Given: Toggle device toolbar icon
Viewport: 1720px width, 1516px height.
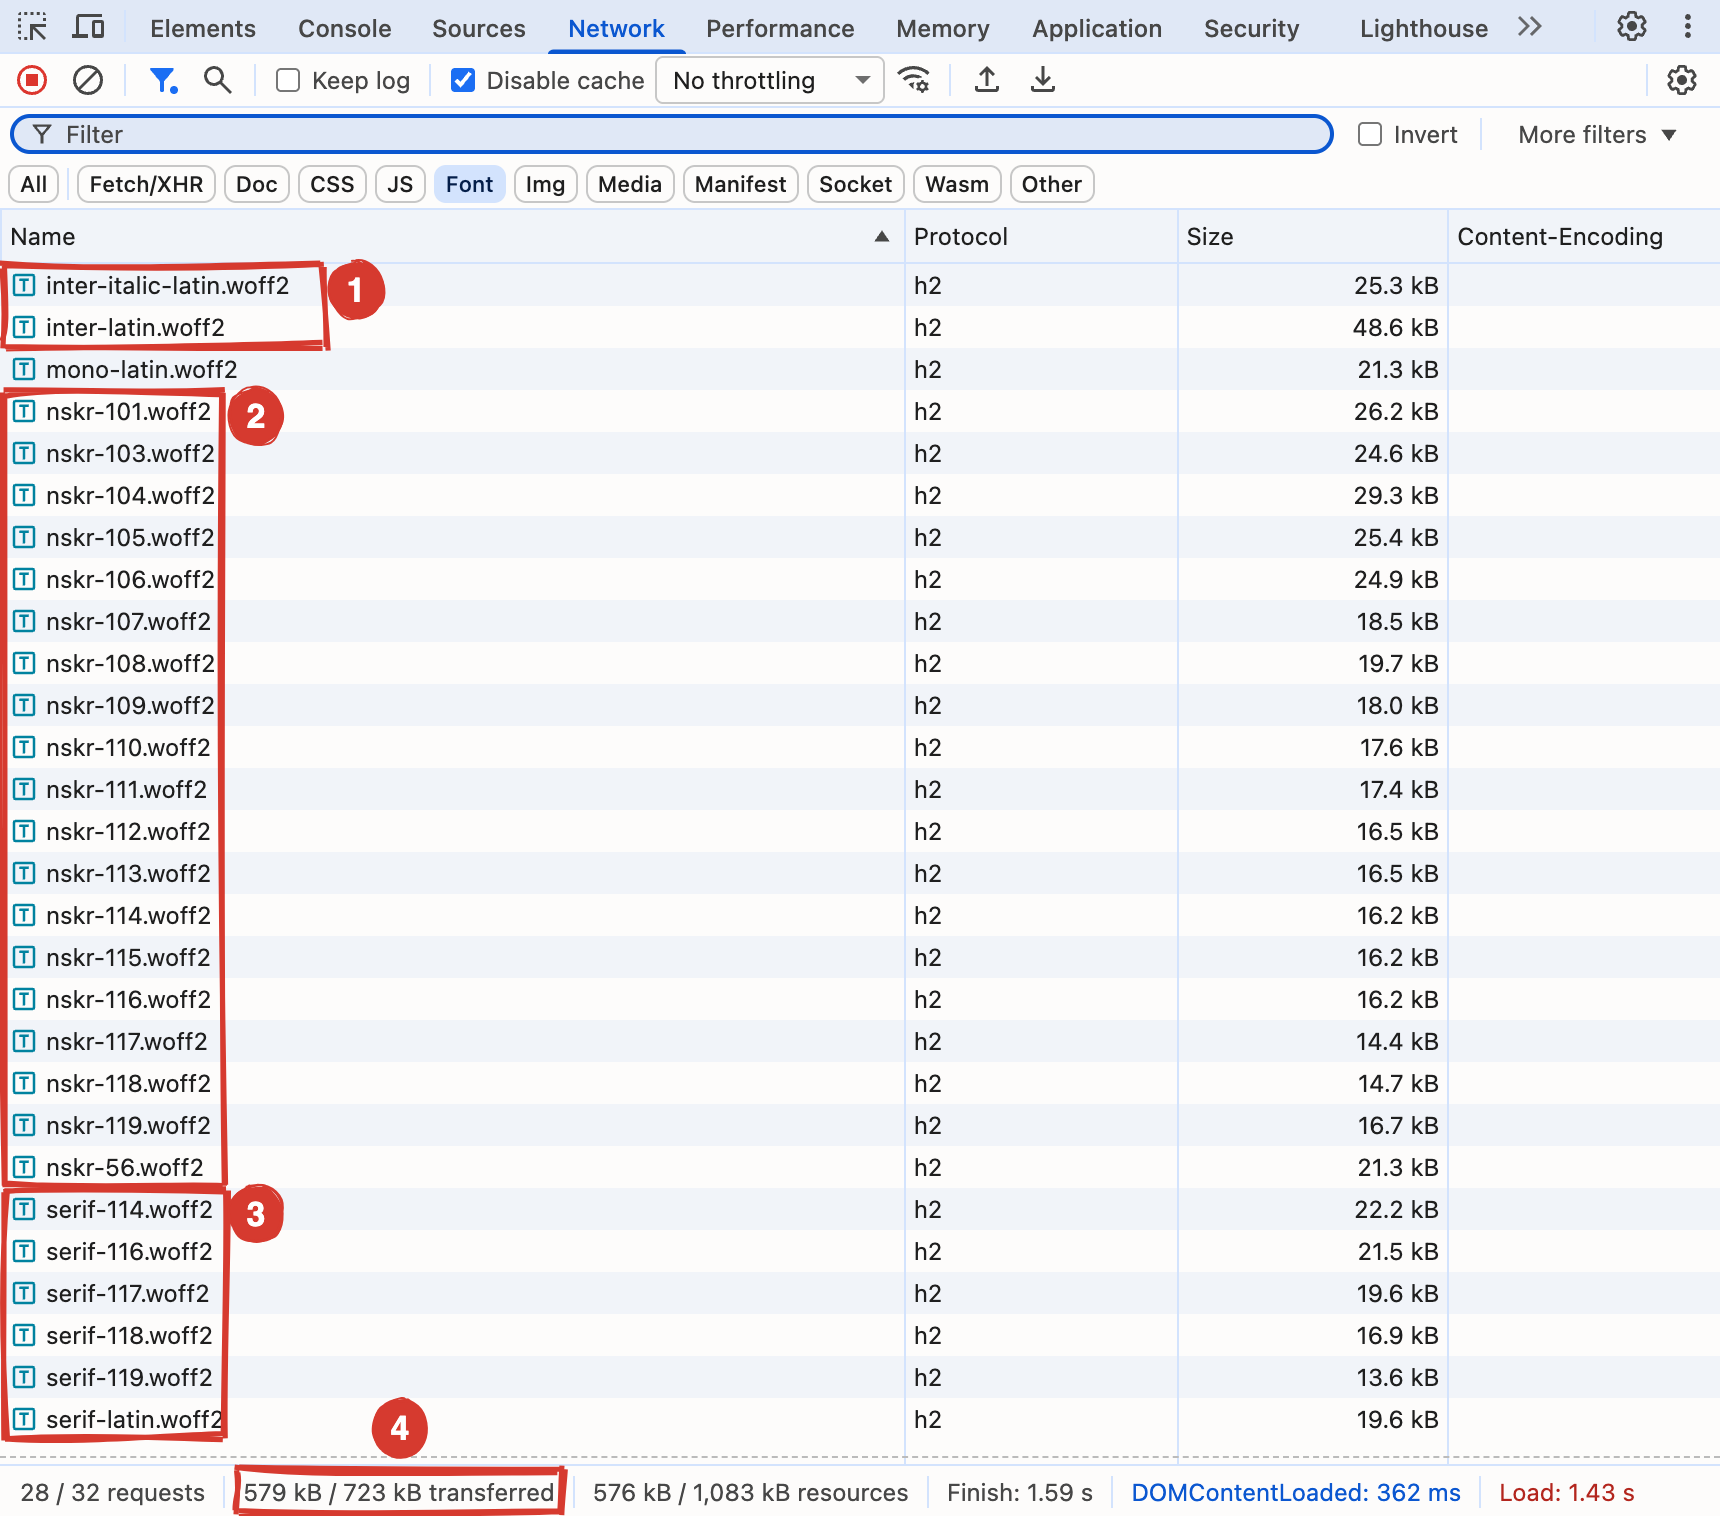Looking at the screenshot, I should 89,27.
